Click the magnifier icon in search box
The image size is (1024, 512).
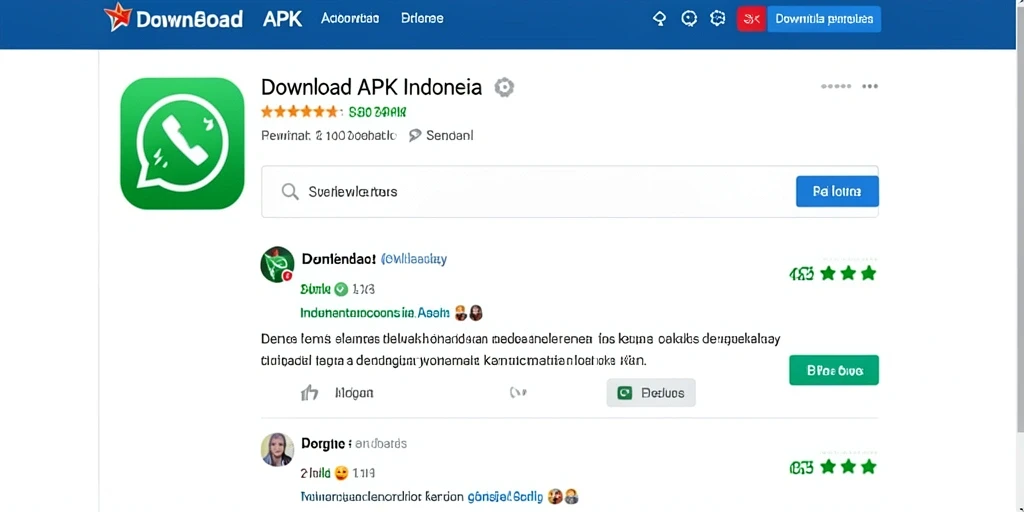pyautogui.click(x=290, y=191)
